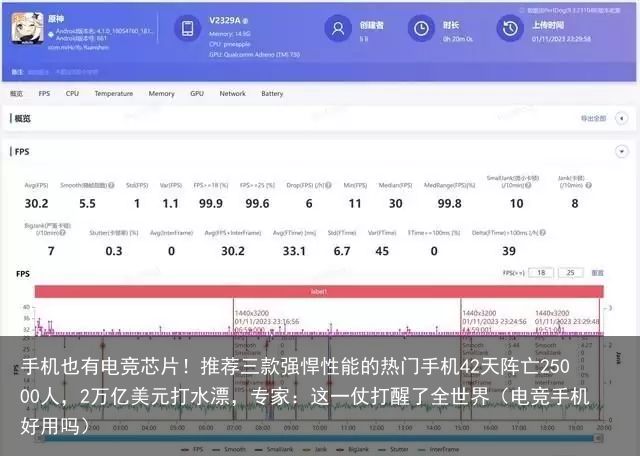Collapse the 概览 section with the arrow button
Viewport: 640px width, 456px height.
click(x=622, y=118)
